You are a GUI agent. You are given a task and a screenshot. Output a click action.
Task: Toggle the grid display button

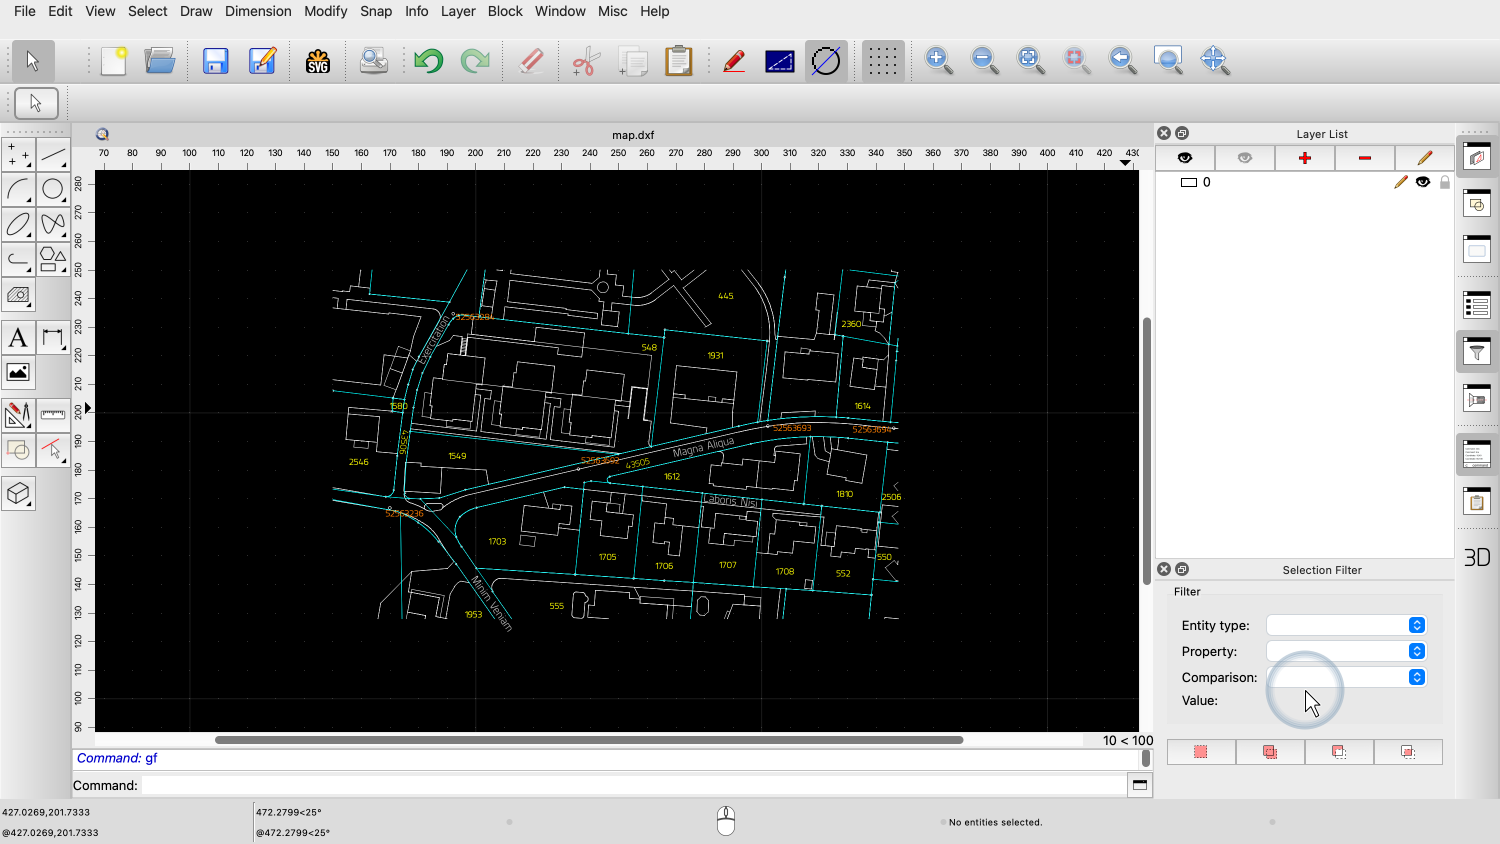[x=882, y=61]
